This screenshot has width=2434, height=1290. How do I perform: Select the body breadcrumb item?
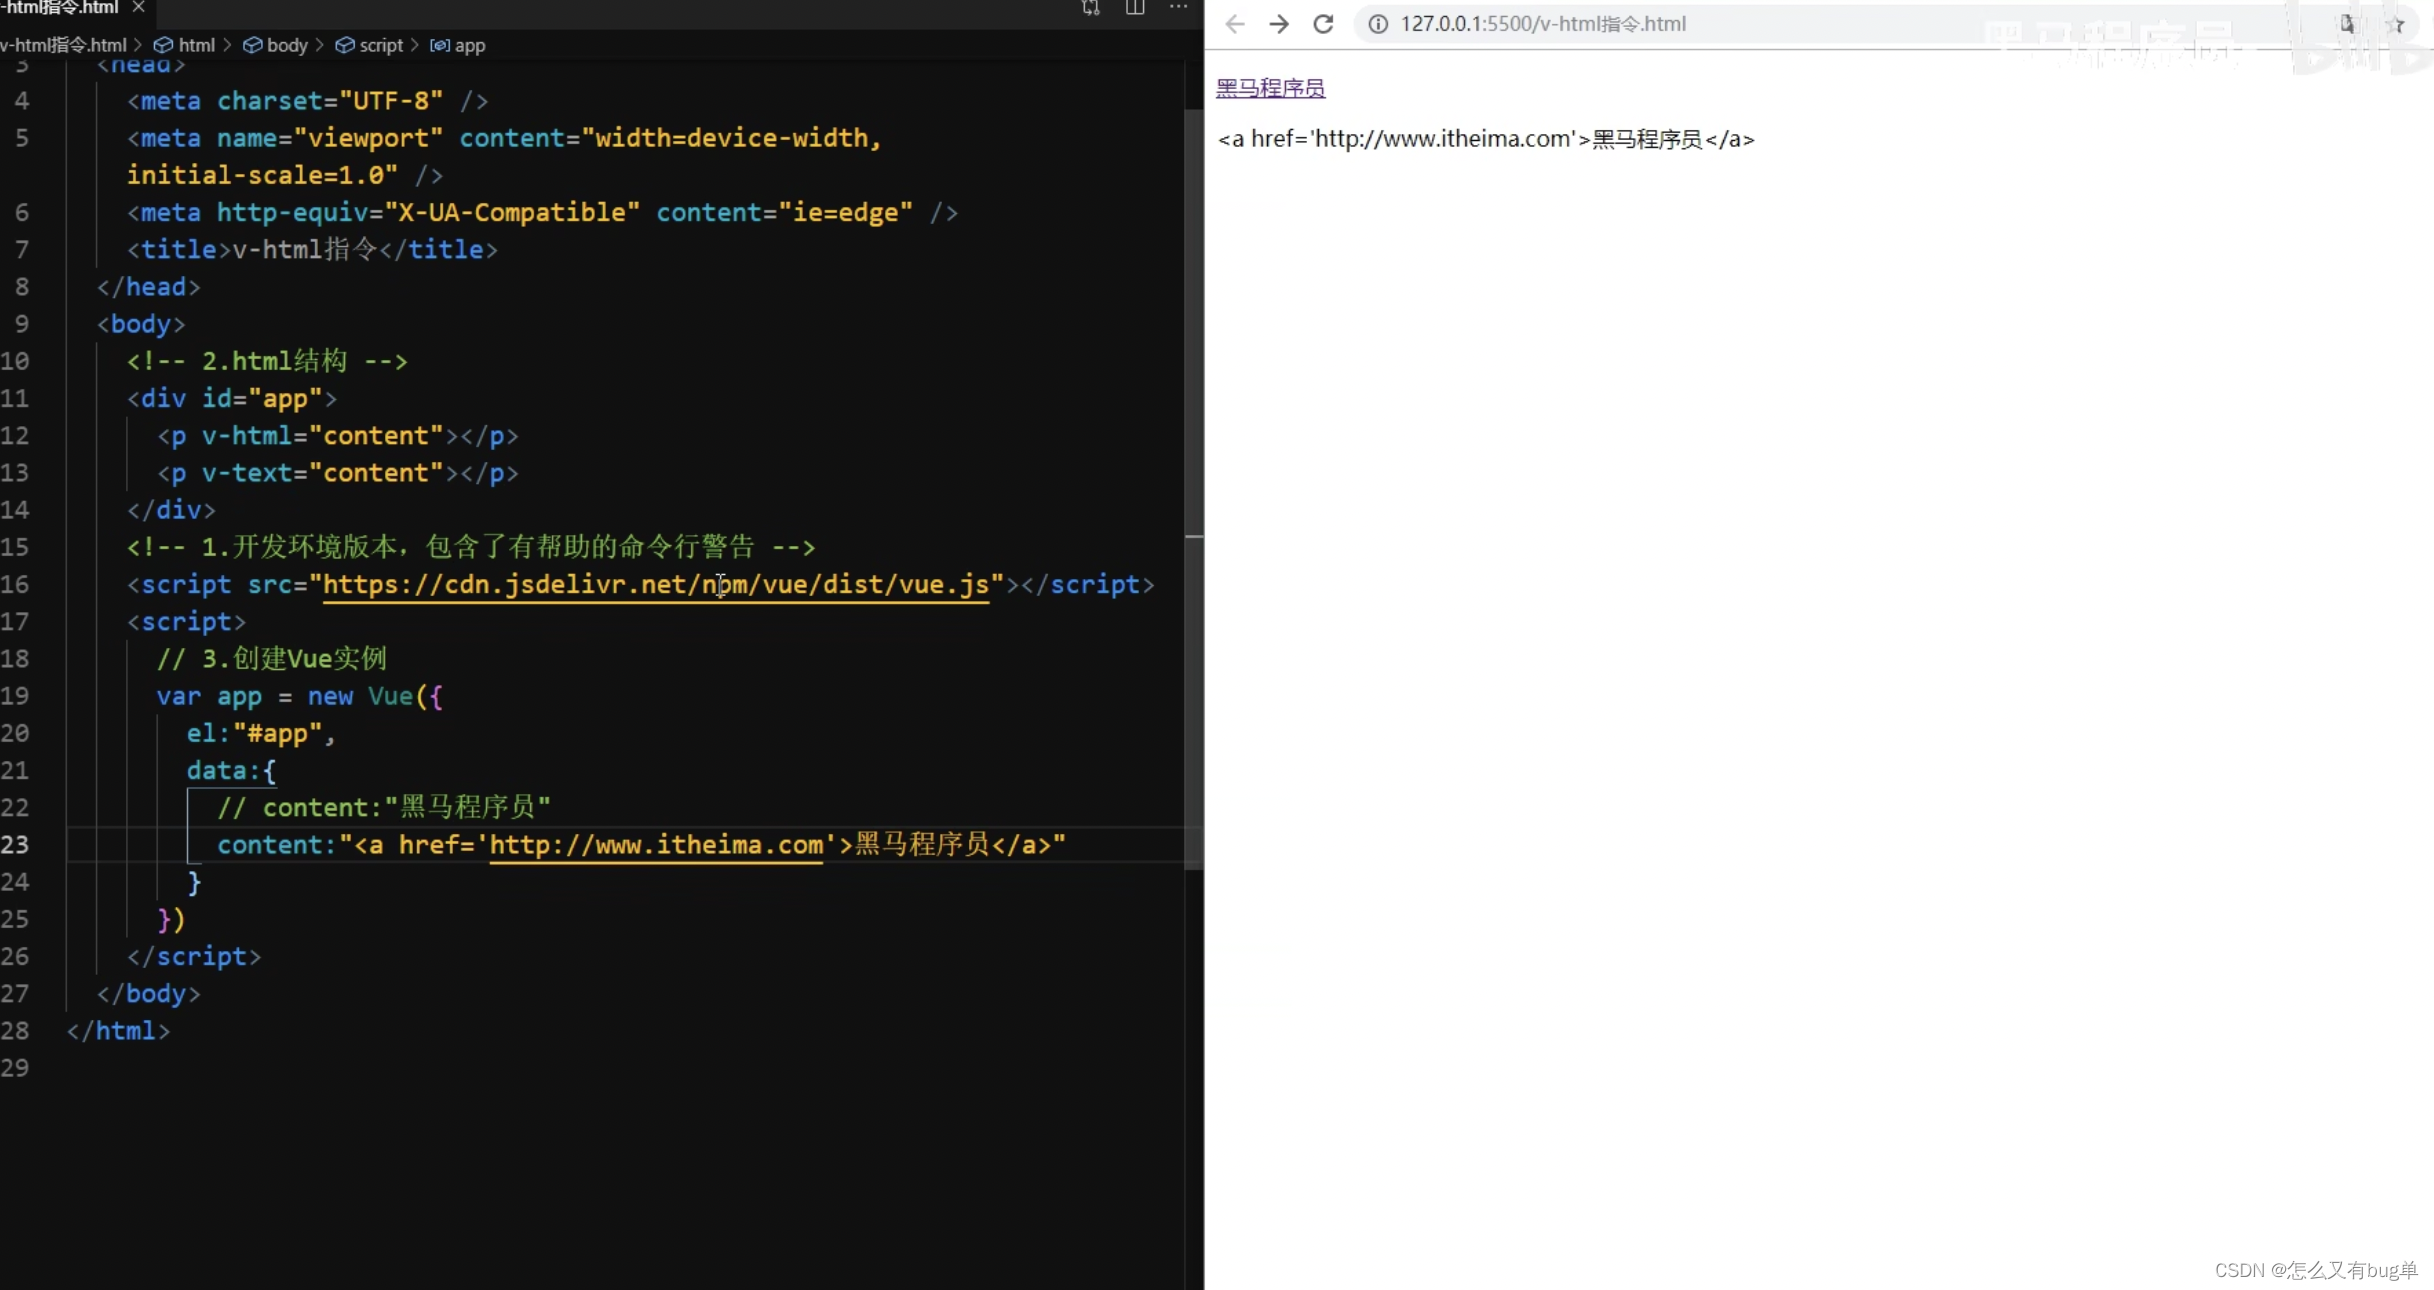click(x=276, y=45)
